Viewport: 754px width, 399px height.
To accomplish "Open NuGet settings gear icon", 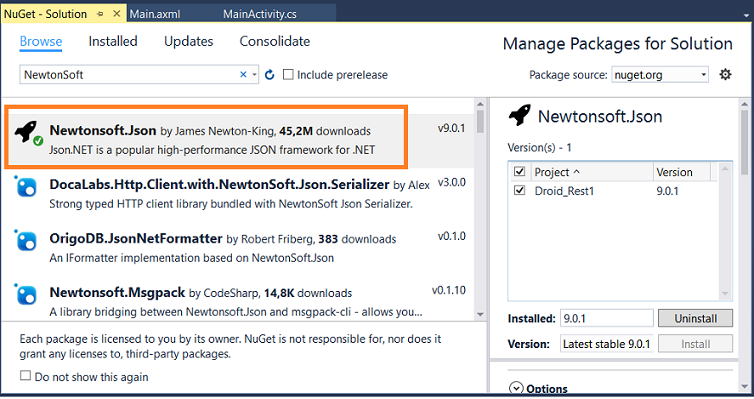I will (x=725, y=75).
